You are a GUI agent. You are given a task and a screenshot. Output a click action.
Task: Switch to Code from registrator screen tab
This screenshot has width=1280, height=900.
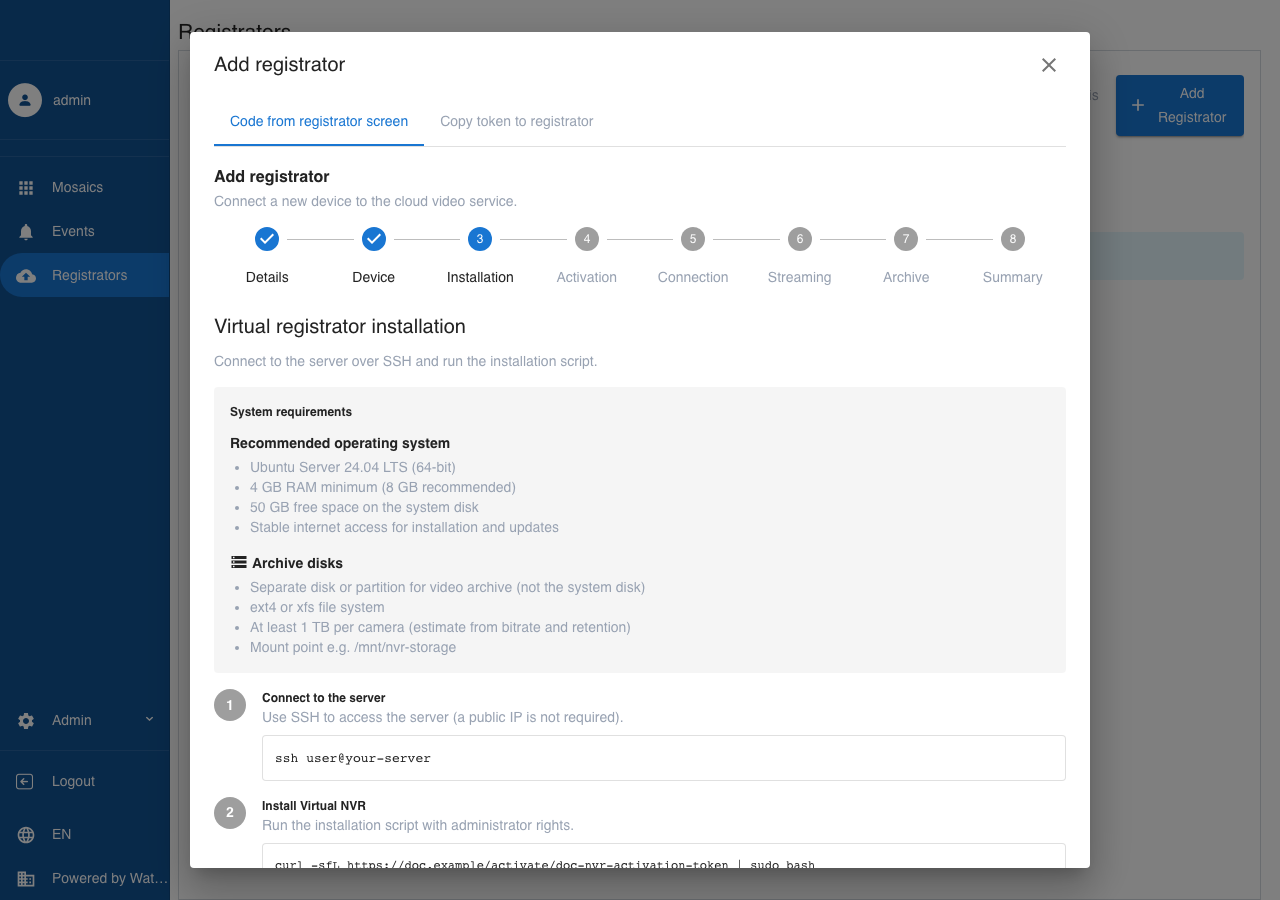point(319,121)
